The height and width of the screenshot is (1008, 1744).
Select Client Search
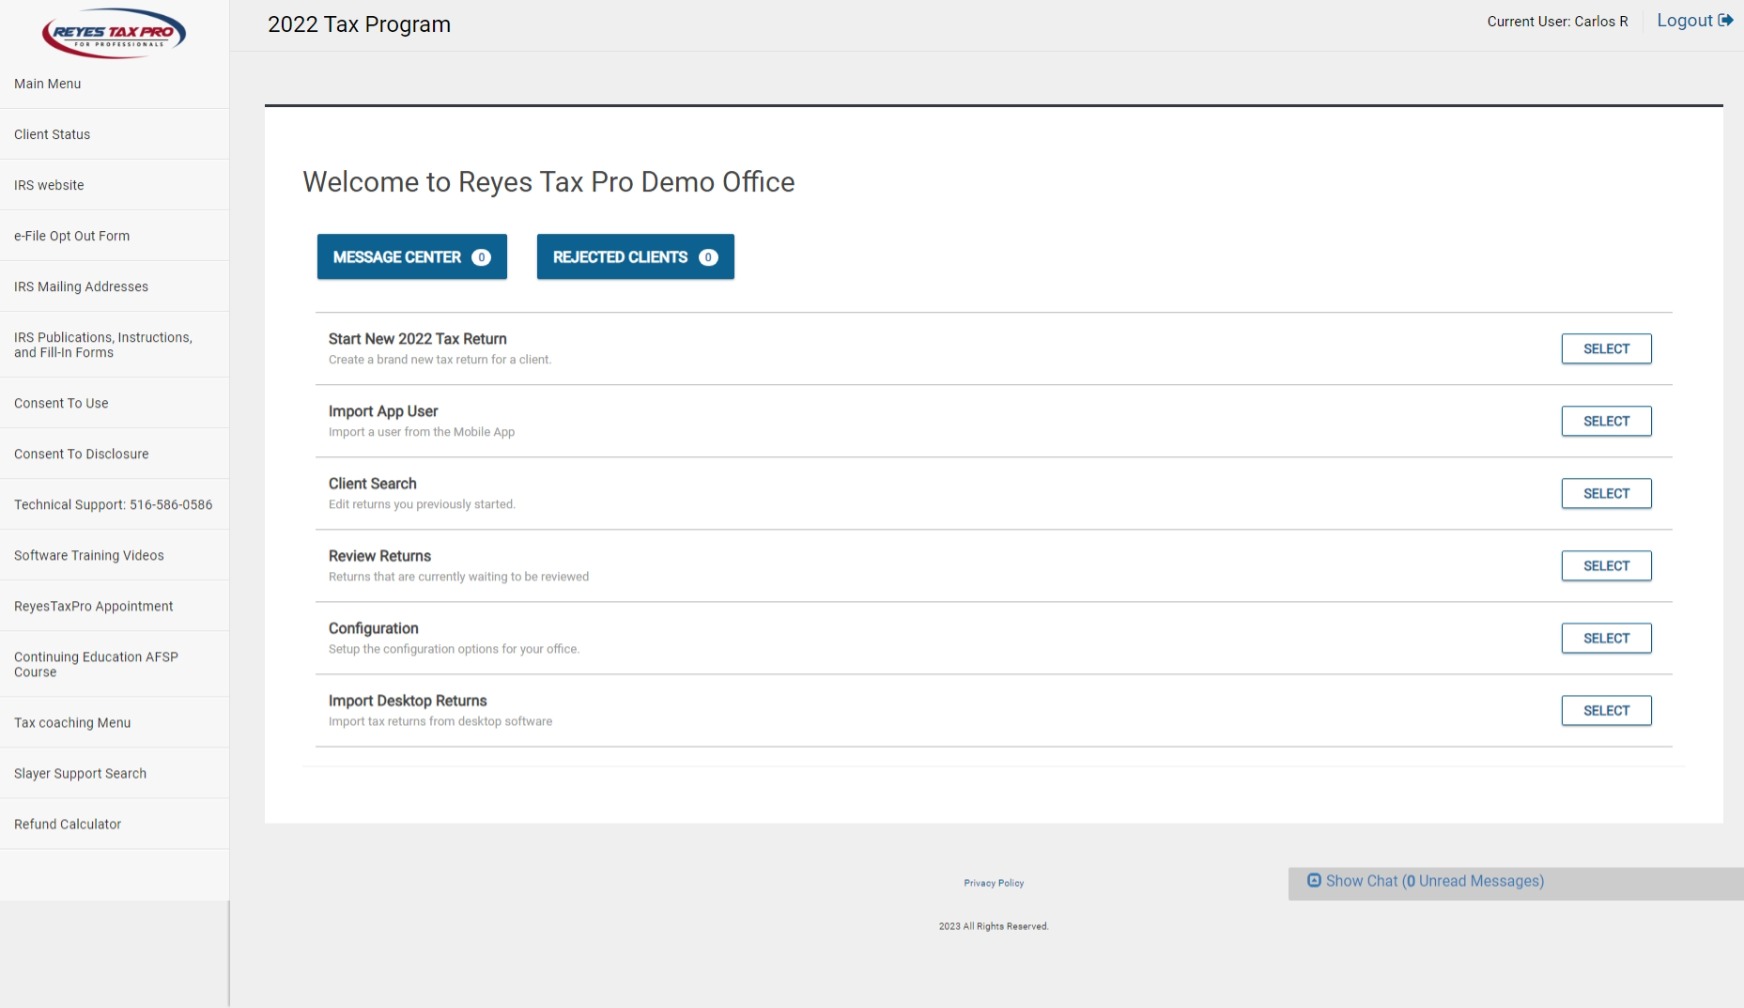click(x=1606, y=493)
